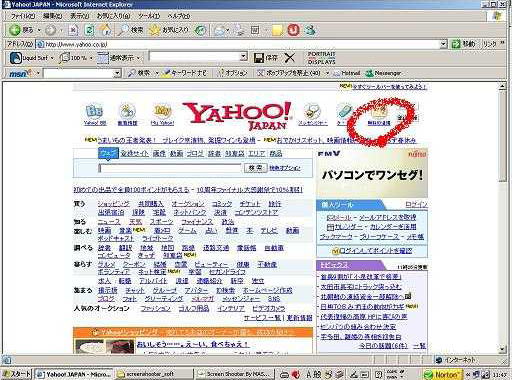The height and width of the screenshot is (380, 512).
Task: Click the Stop toolbar icon
Action: [73, 30]
